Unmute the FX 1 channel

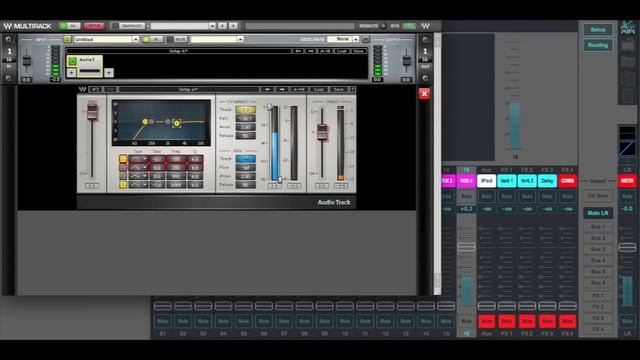pos(507,321)
